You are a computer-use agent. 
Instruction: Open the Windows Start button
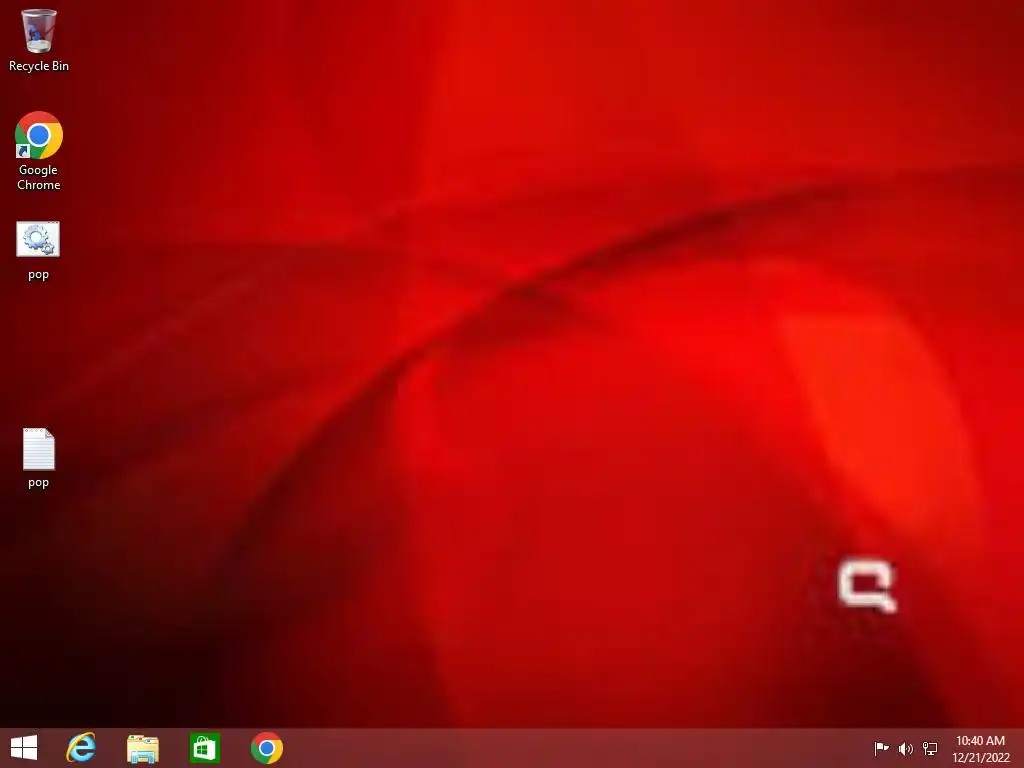coord(24,748)
